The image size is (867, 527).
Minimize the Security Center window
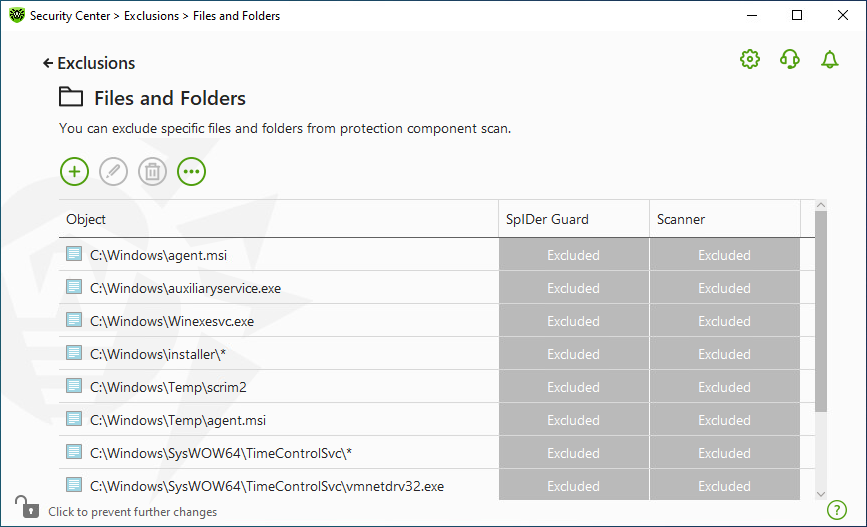pos(752,15)
